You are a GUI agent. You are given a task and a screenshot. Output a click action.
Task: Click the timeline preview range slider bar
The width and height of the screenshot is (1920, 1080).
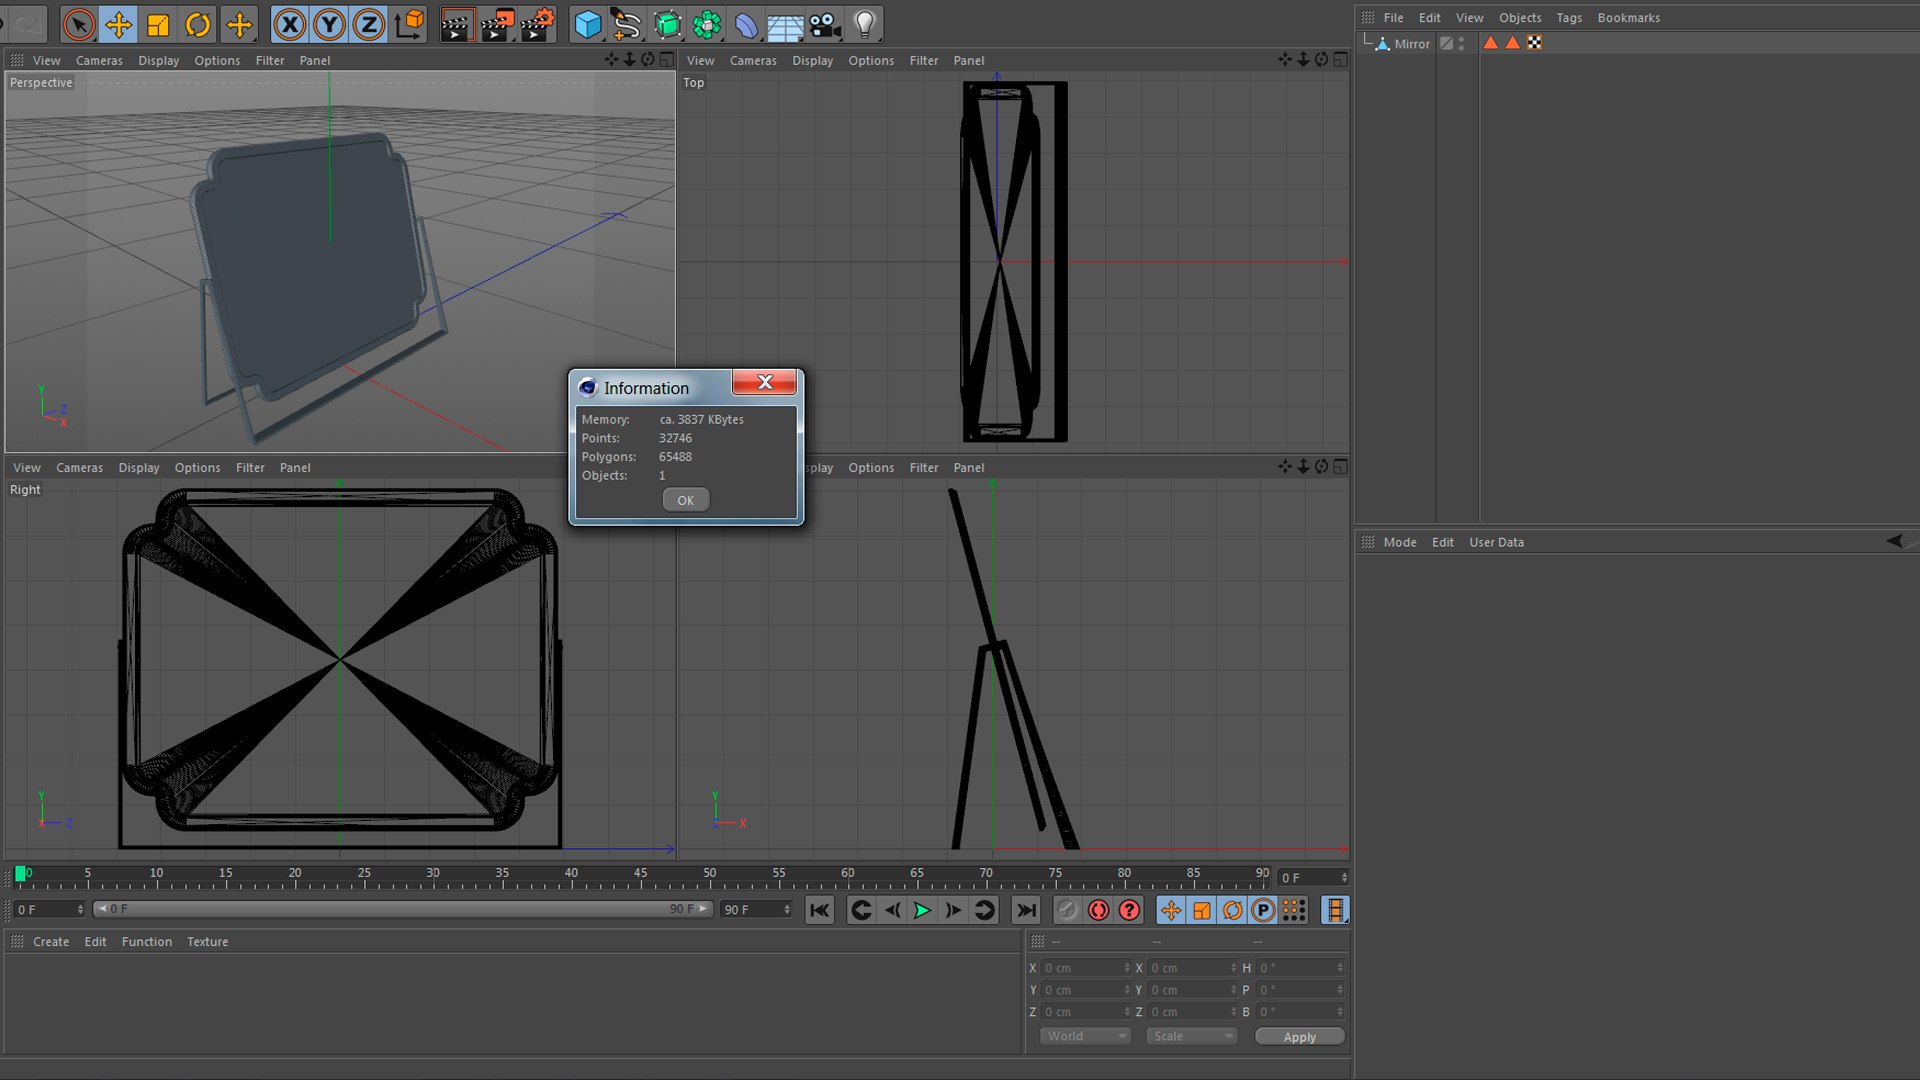pos(402,909)
